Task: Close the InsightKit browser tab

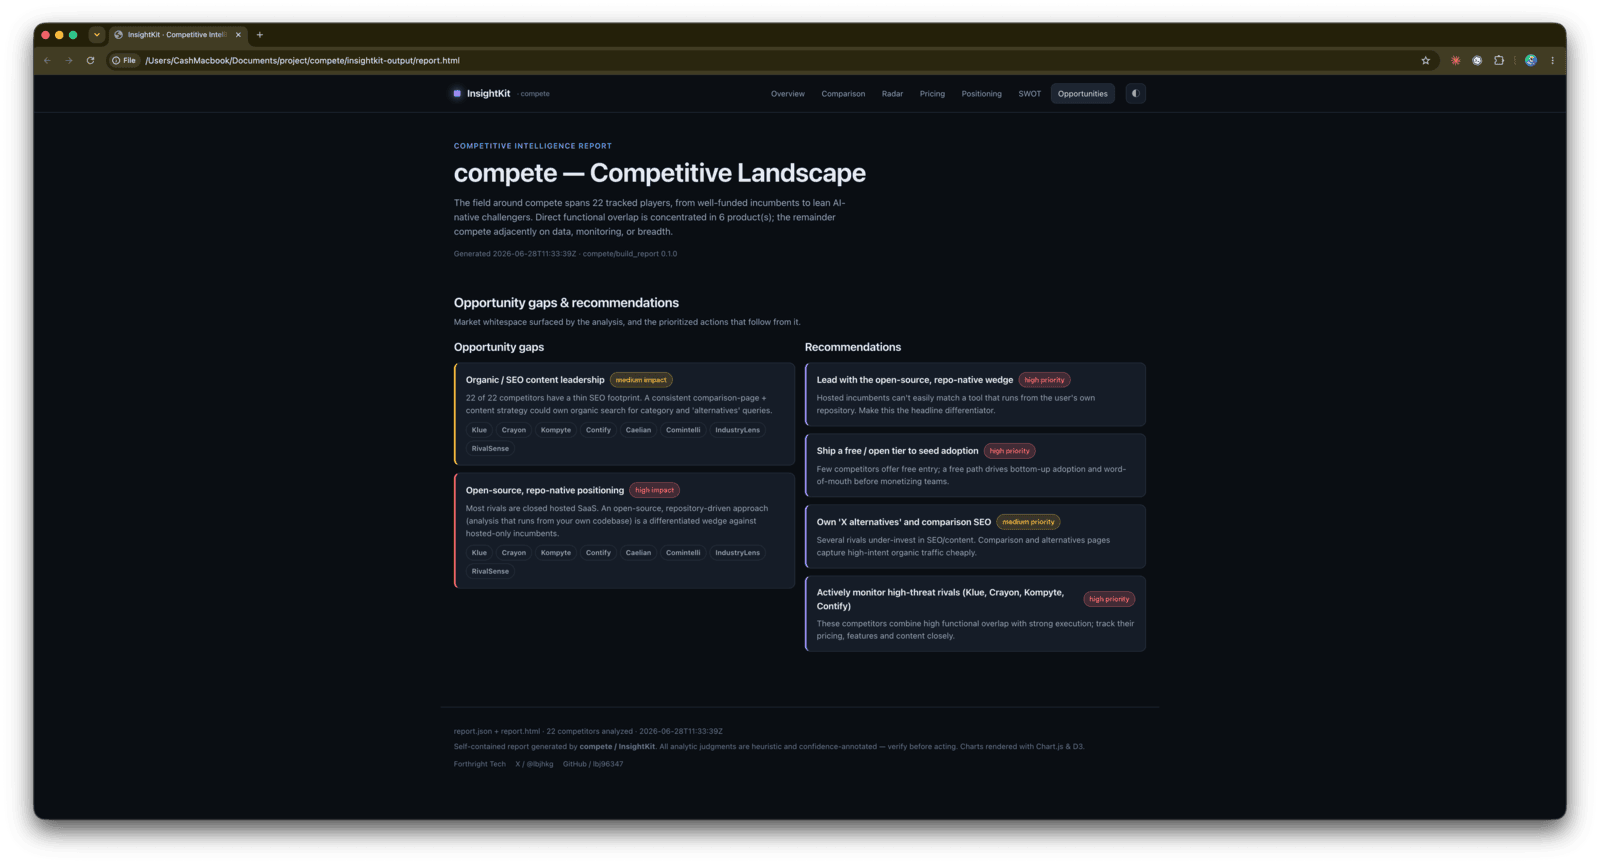Action: [238, 34]
